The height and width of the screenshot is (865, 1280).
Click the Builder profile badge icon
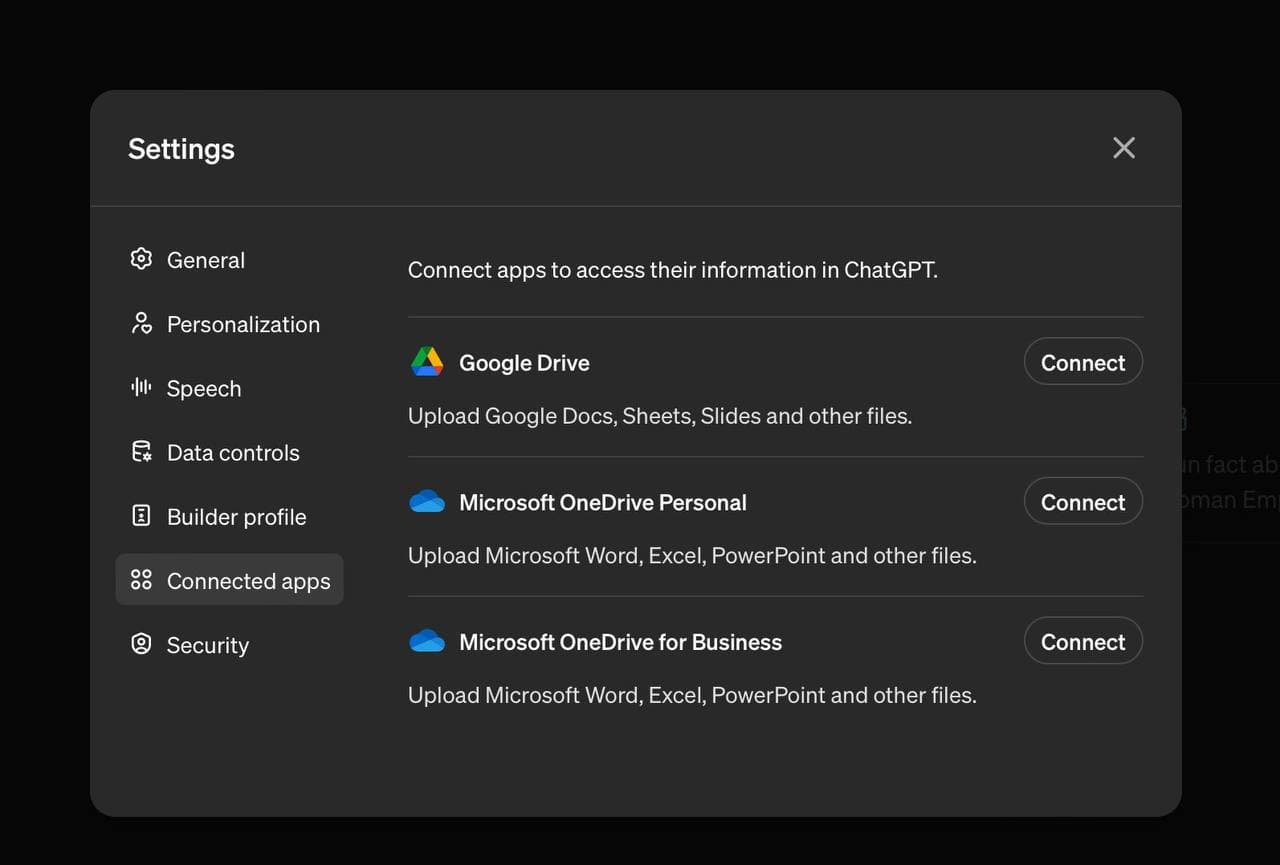pyautogui.click(x=141, y=516)
